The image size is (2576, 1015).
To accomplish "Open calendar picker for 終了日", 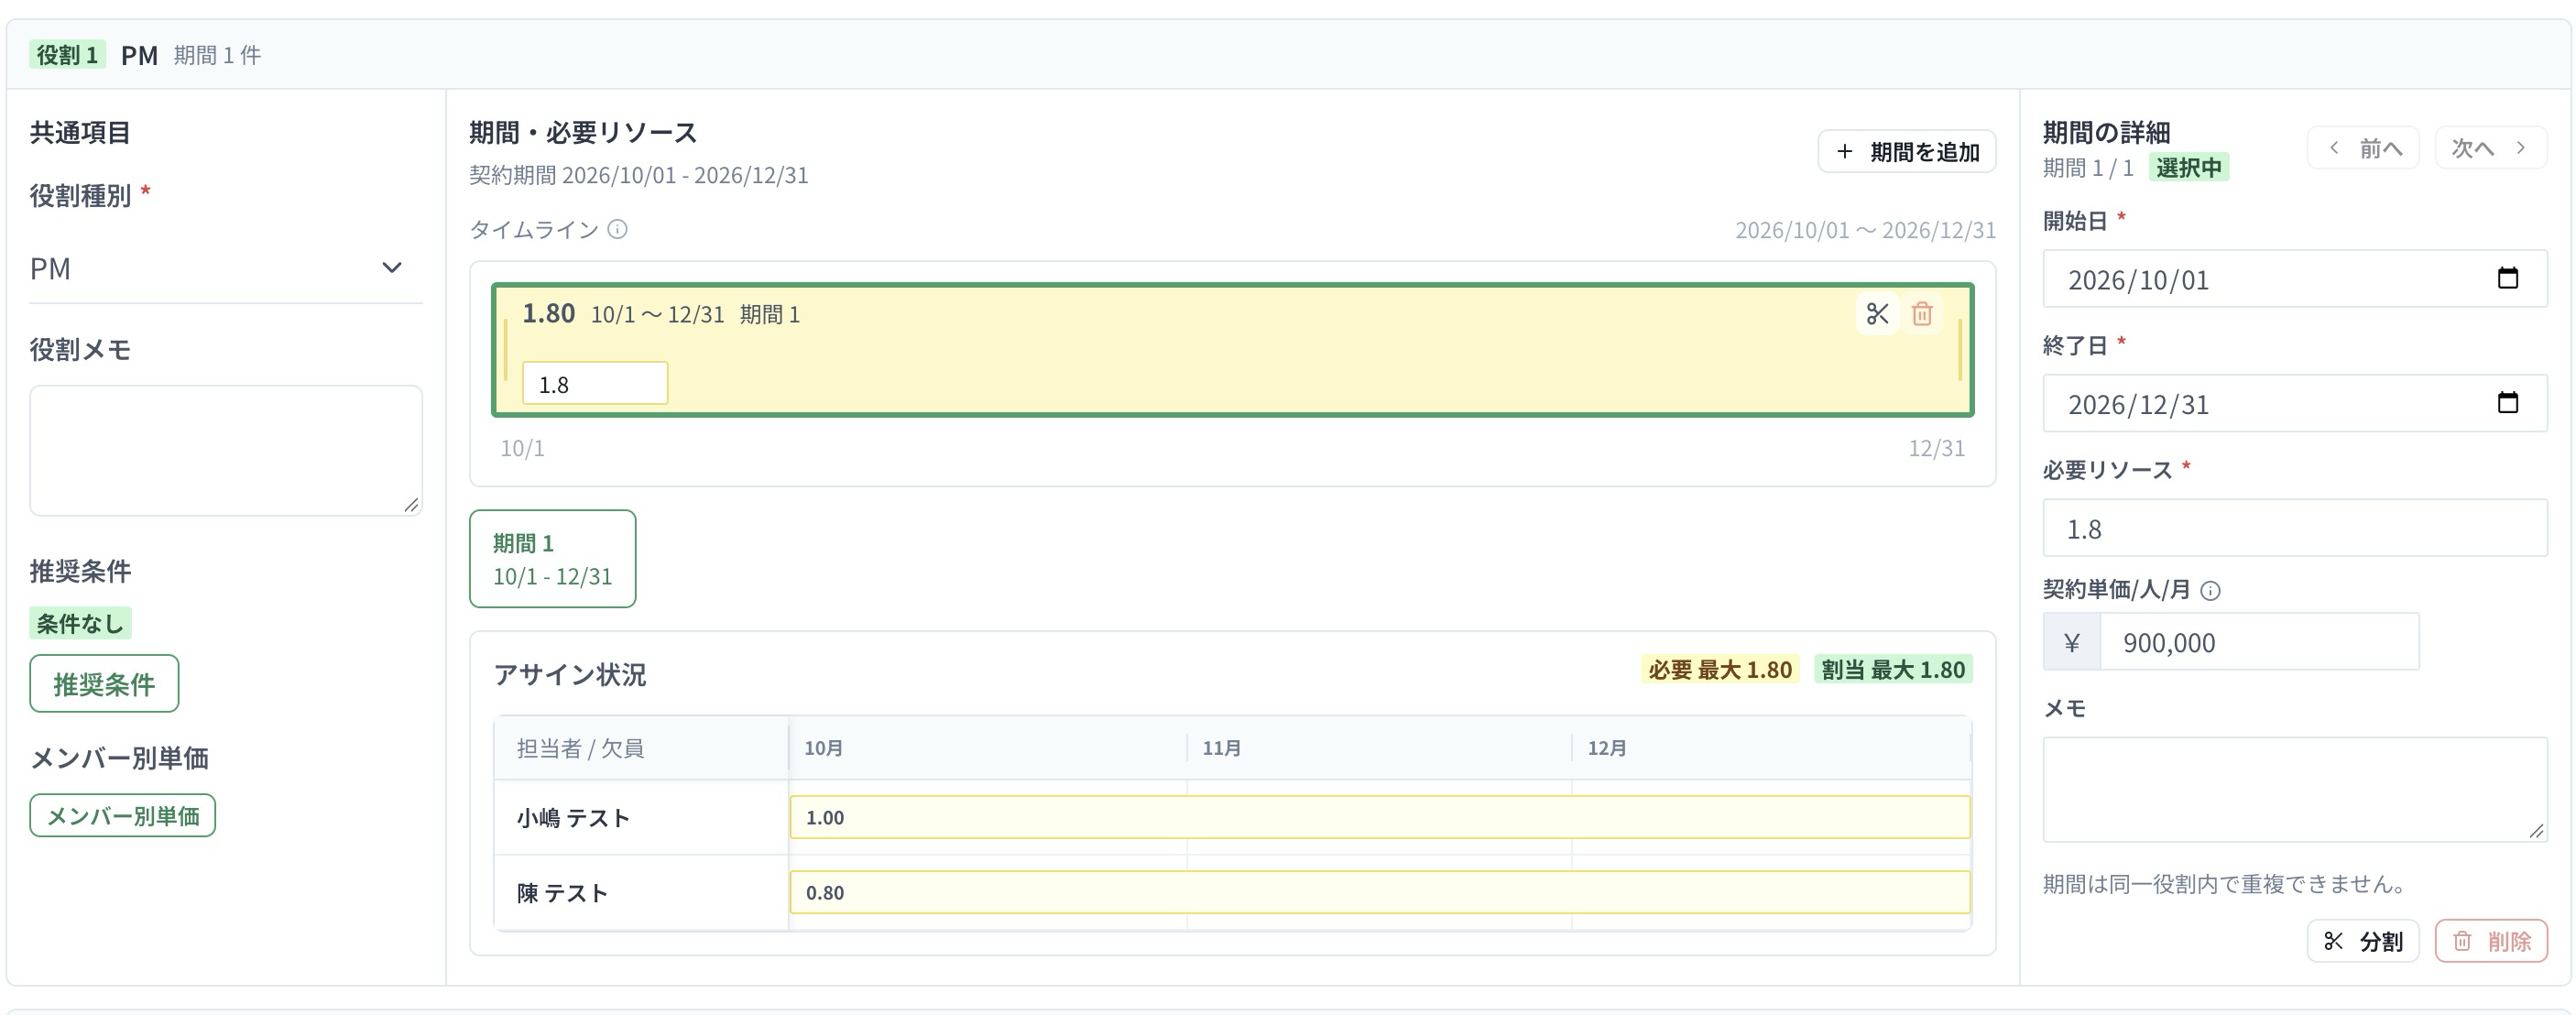I will (2507, 403).
